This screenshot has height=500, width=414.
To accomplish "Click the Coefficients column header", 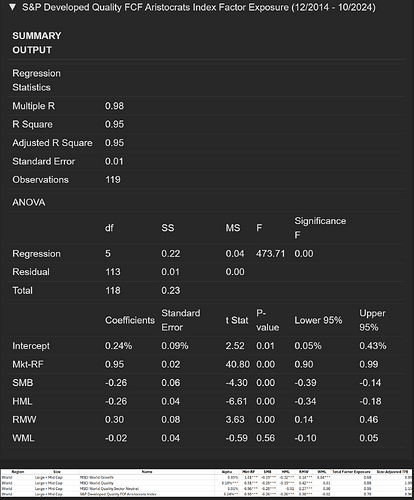I will click(130, 320).
